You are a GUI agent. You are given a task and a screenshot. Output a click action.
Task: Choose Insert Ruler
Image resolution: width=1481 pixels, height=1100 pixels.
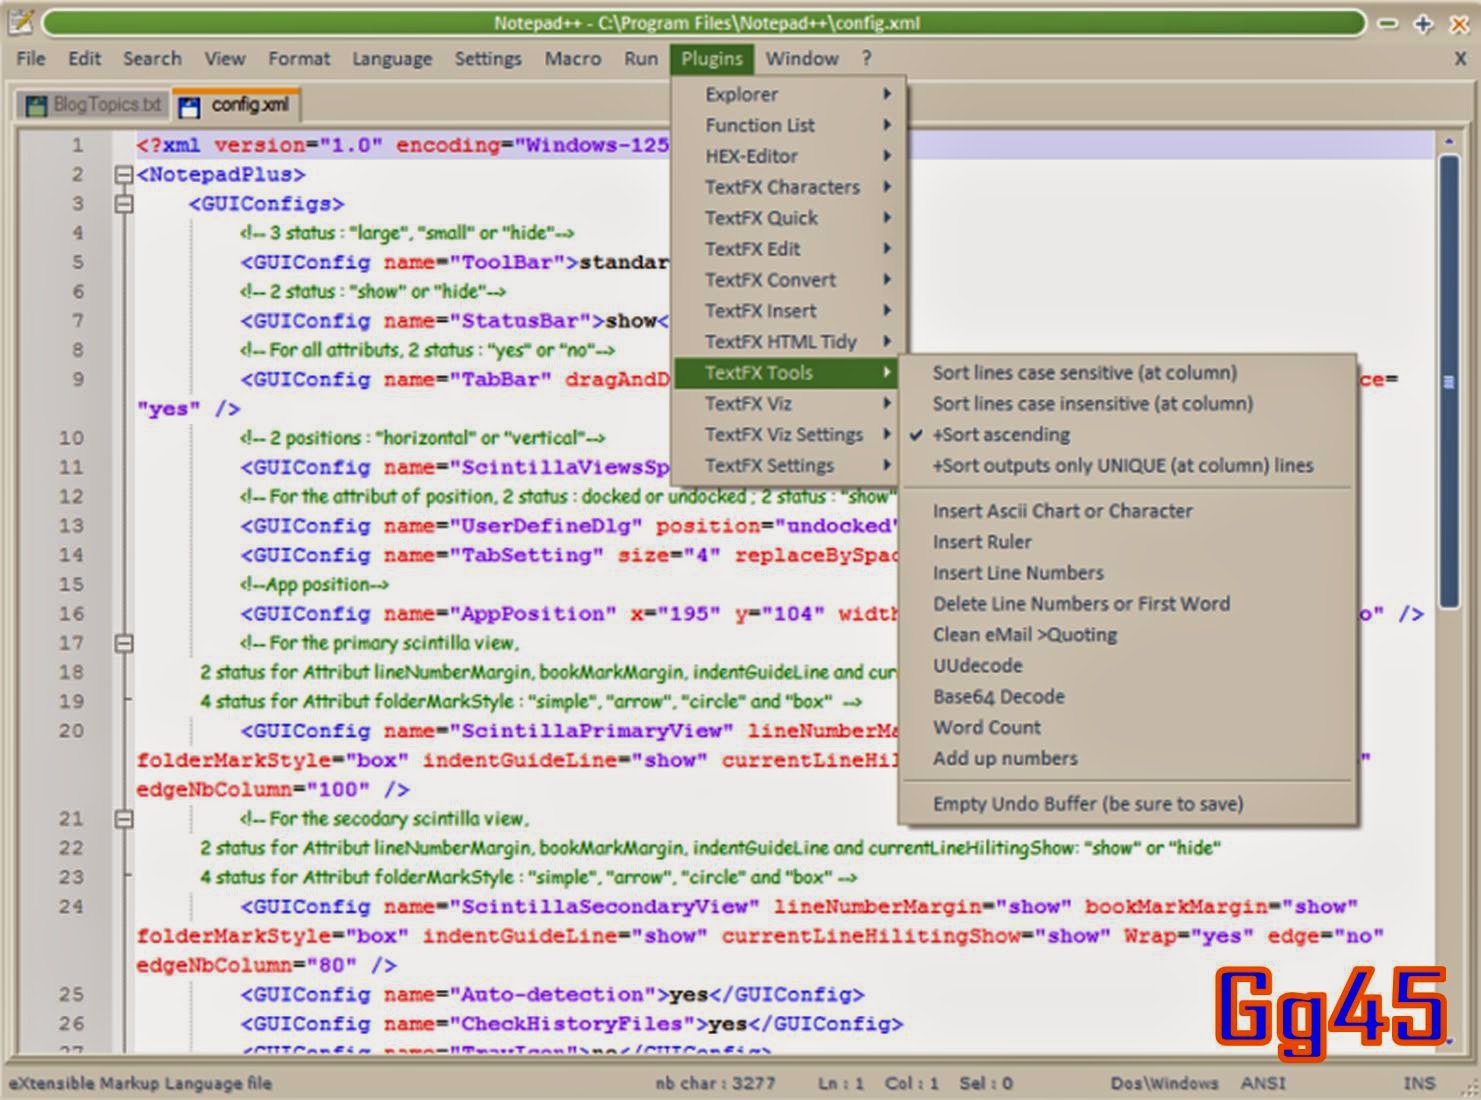1128,542
